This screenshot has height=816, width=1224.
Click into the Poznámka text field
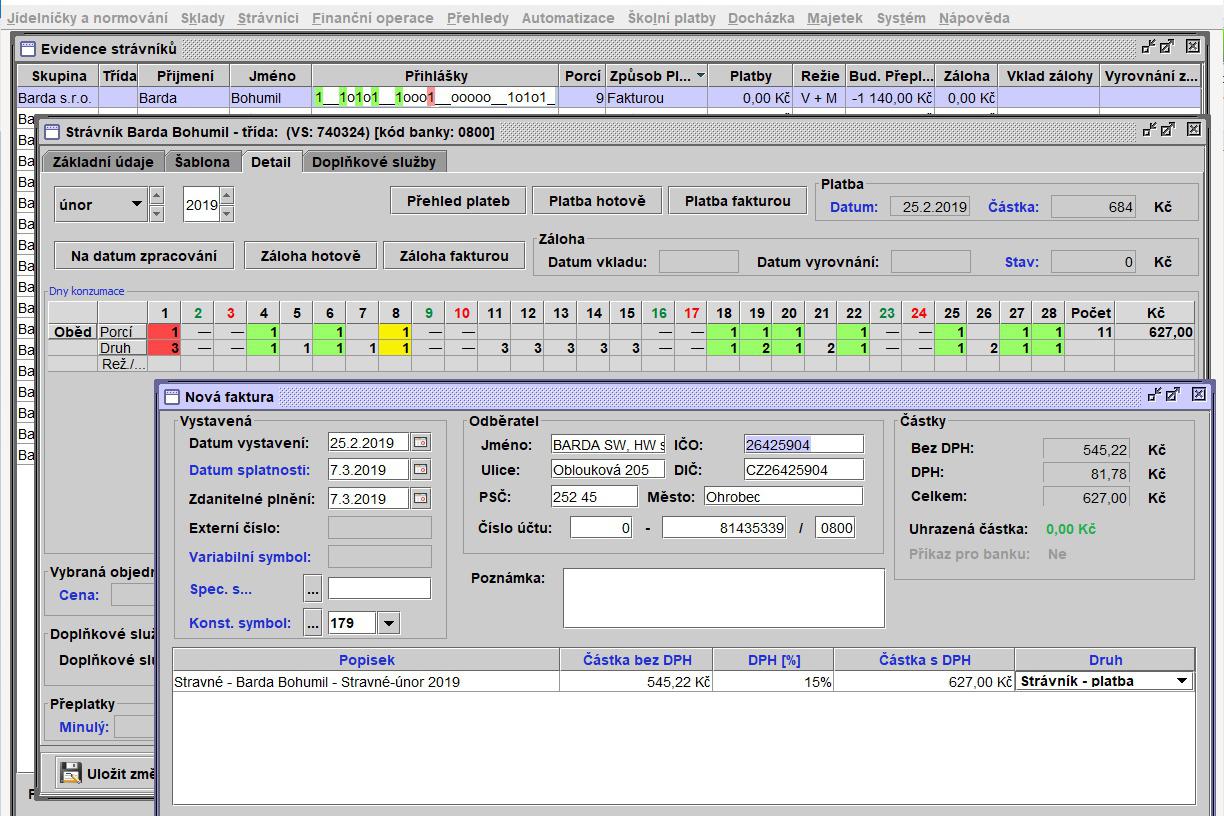tap(723, 597)
